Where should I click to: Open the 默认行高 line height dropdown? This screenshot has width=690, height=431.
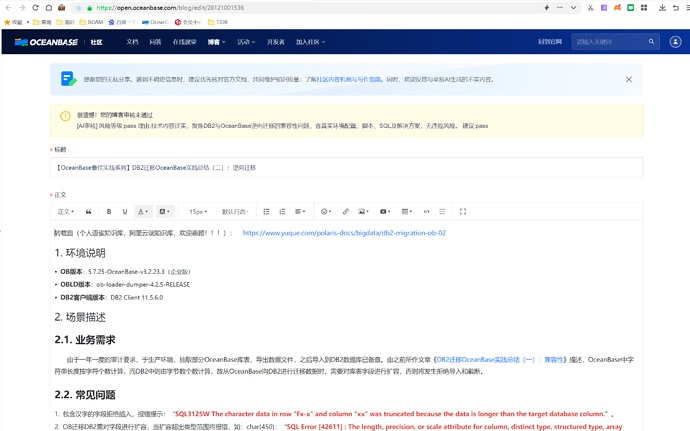[x=235, y=212]
